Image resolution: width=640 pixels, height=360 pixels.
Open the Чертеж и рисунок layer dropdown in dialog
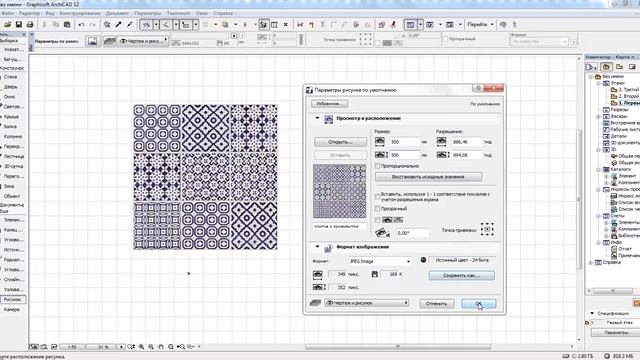(367, 303)
